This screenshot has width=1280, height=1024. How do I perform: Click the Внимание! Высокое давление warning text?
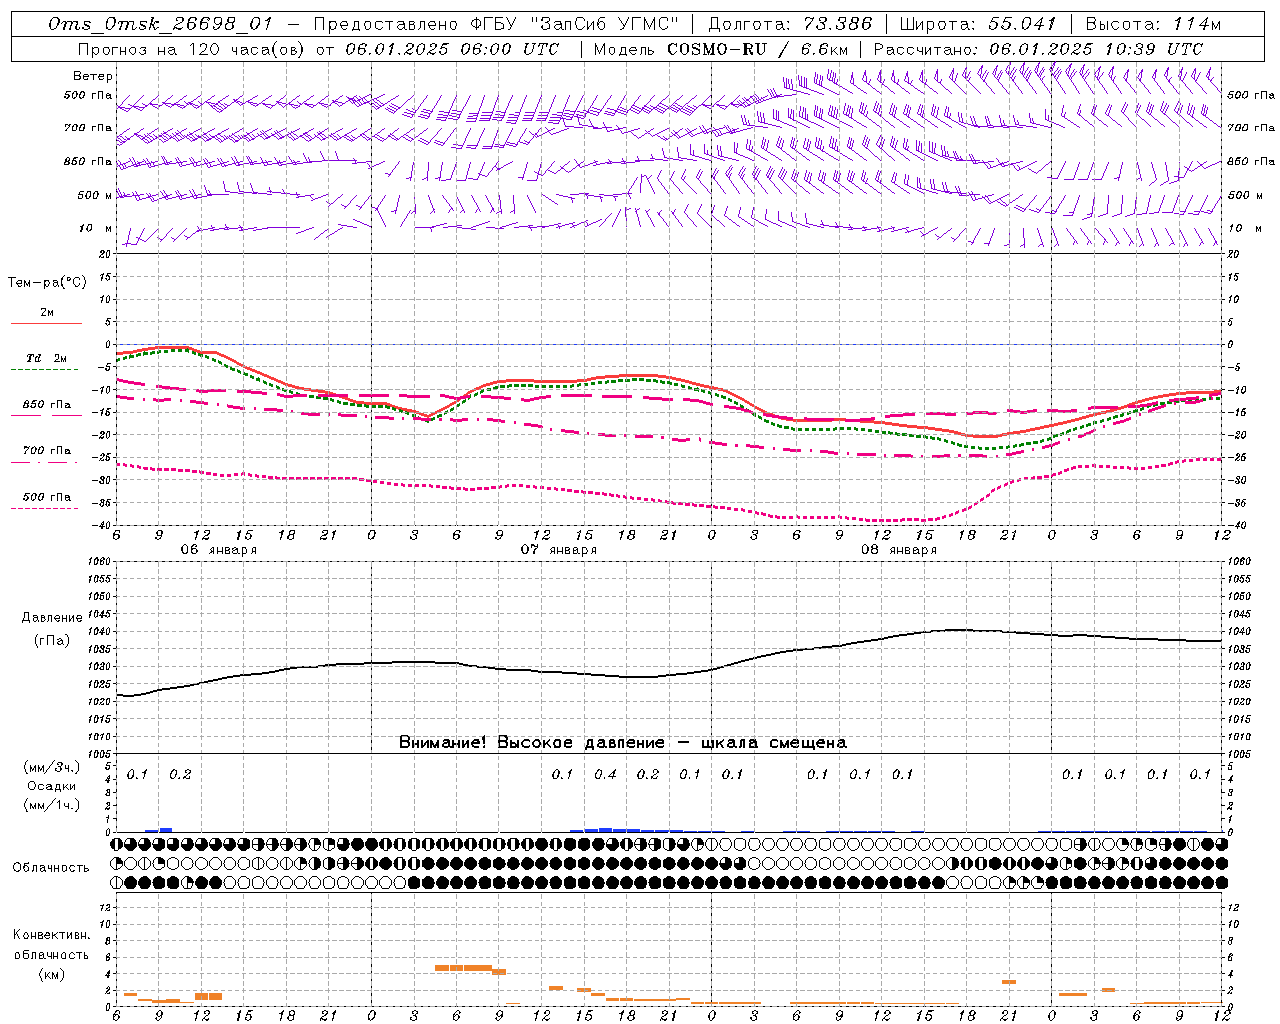622,743
